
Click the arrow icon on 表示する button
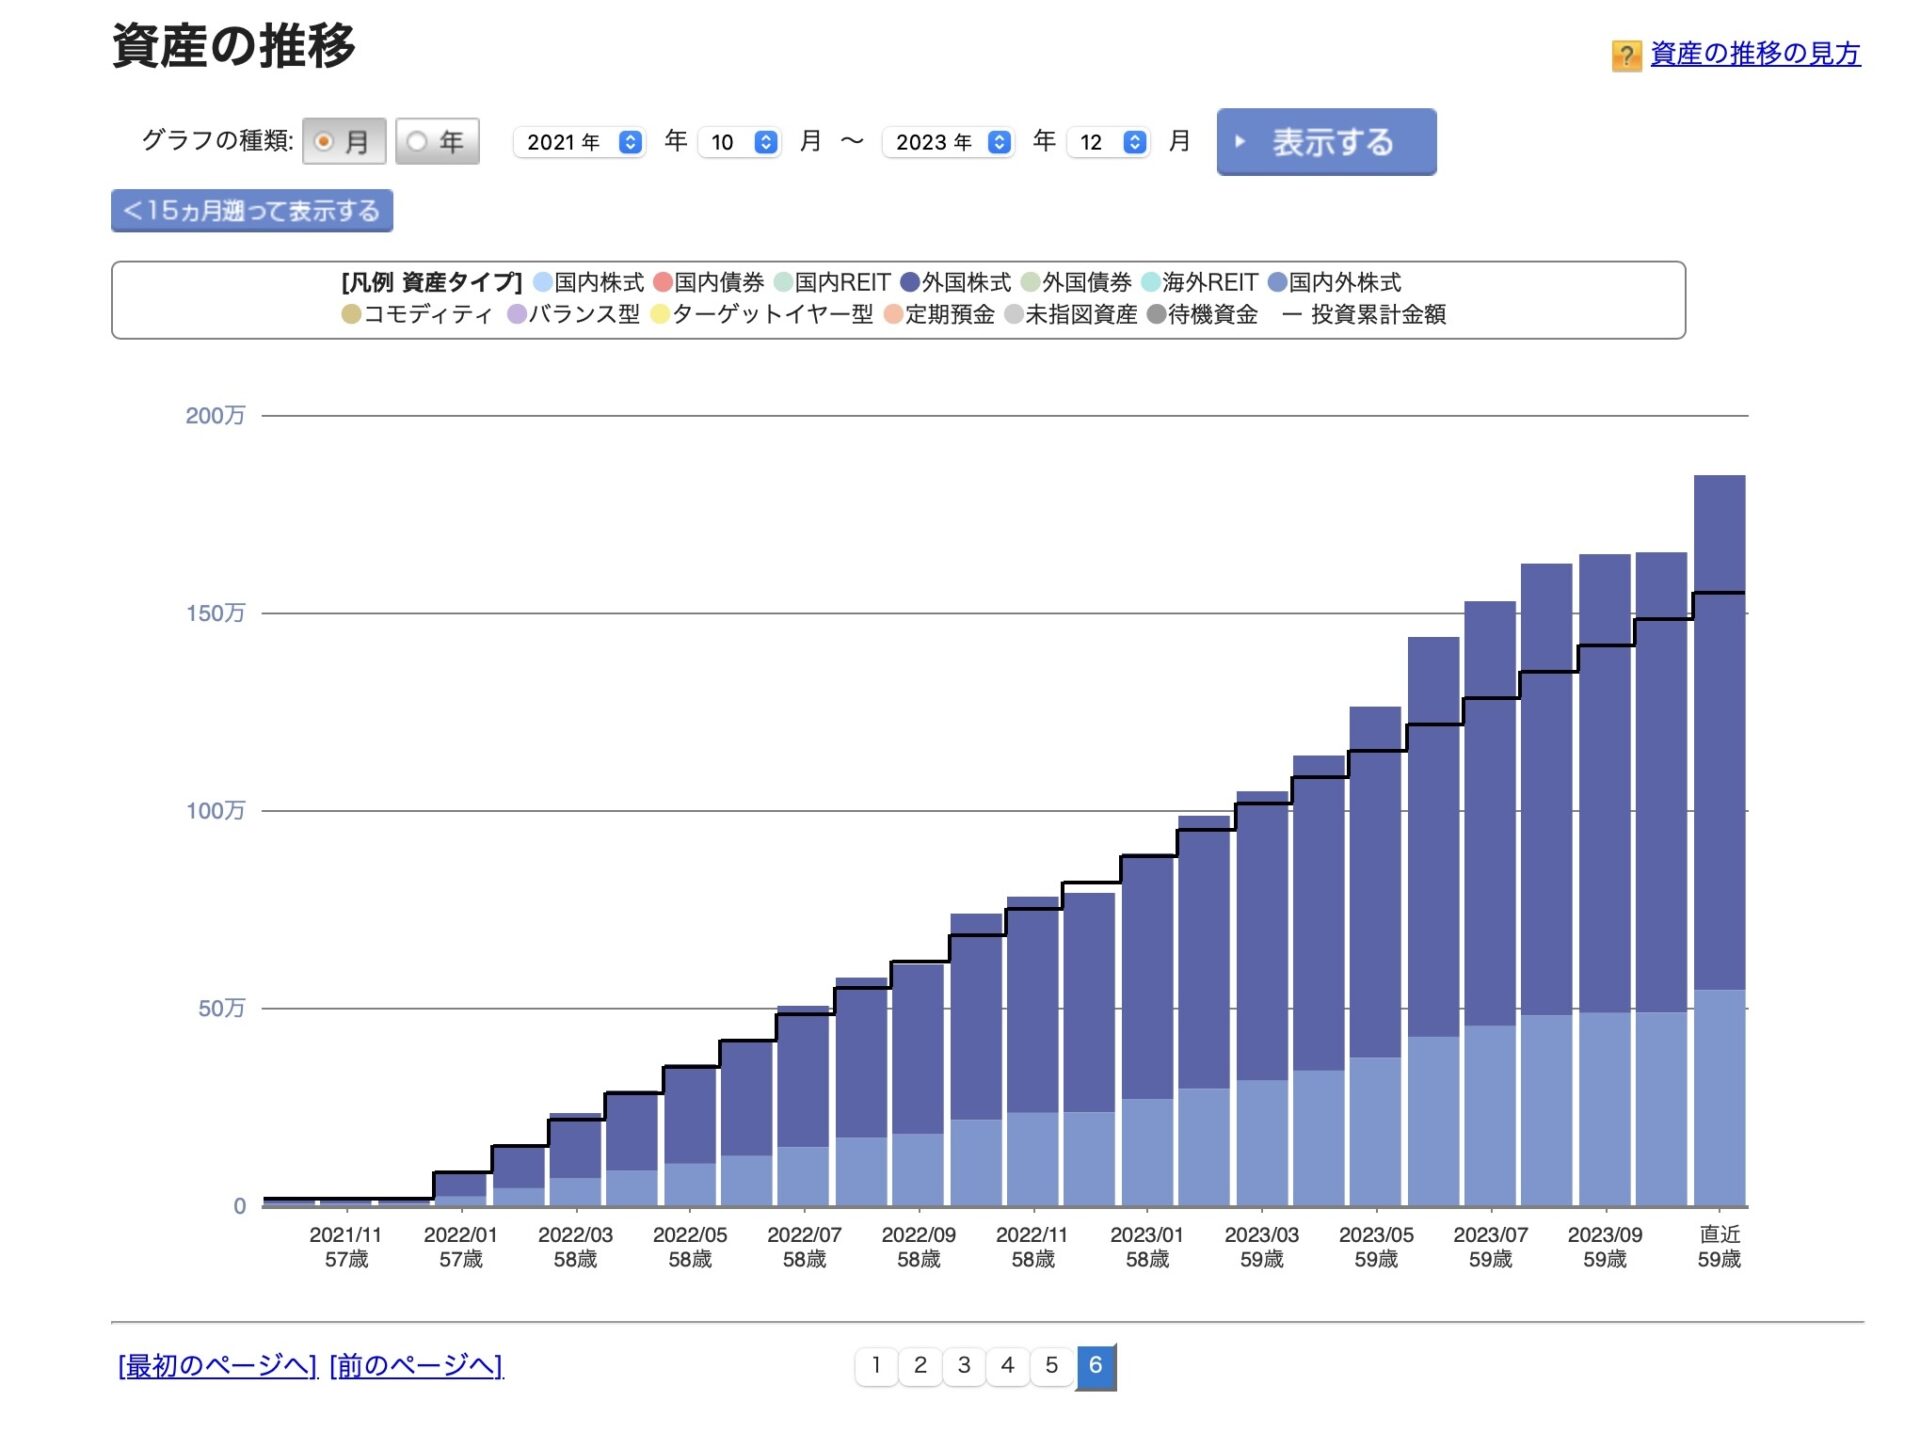1240,142
